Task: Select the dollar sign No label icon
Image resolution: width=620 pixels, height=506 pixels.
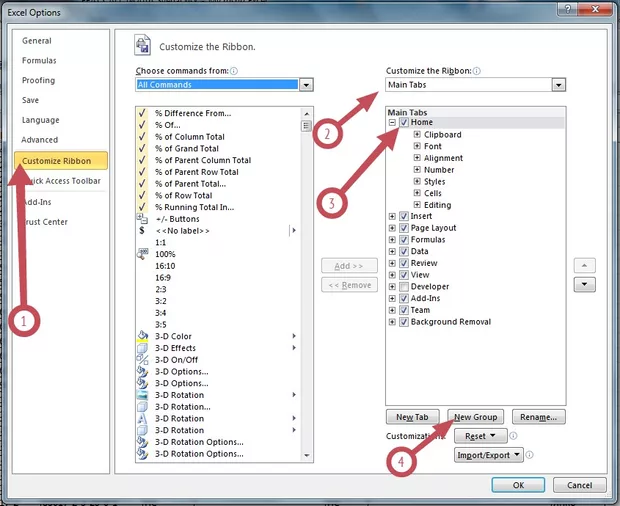Action: pos(142,230)
